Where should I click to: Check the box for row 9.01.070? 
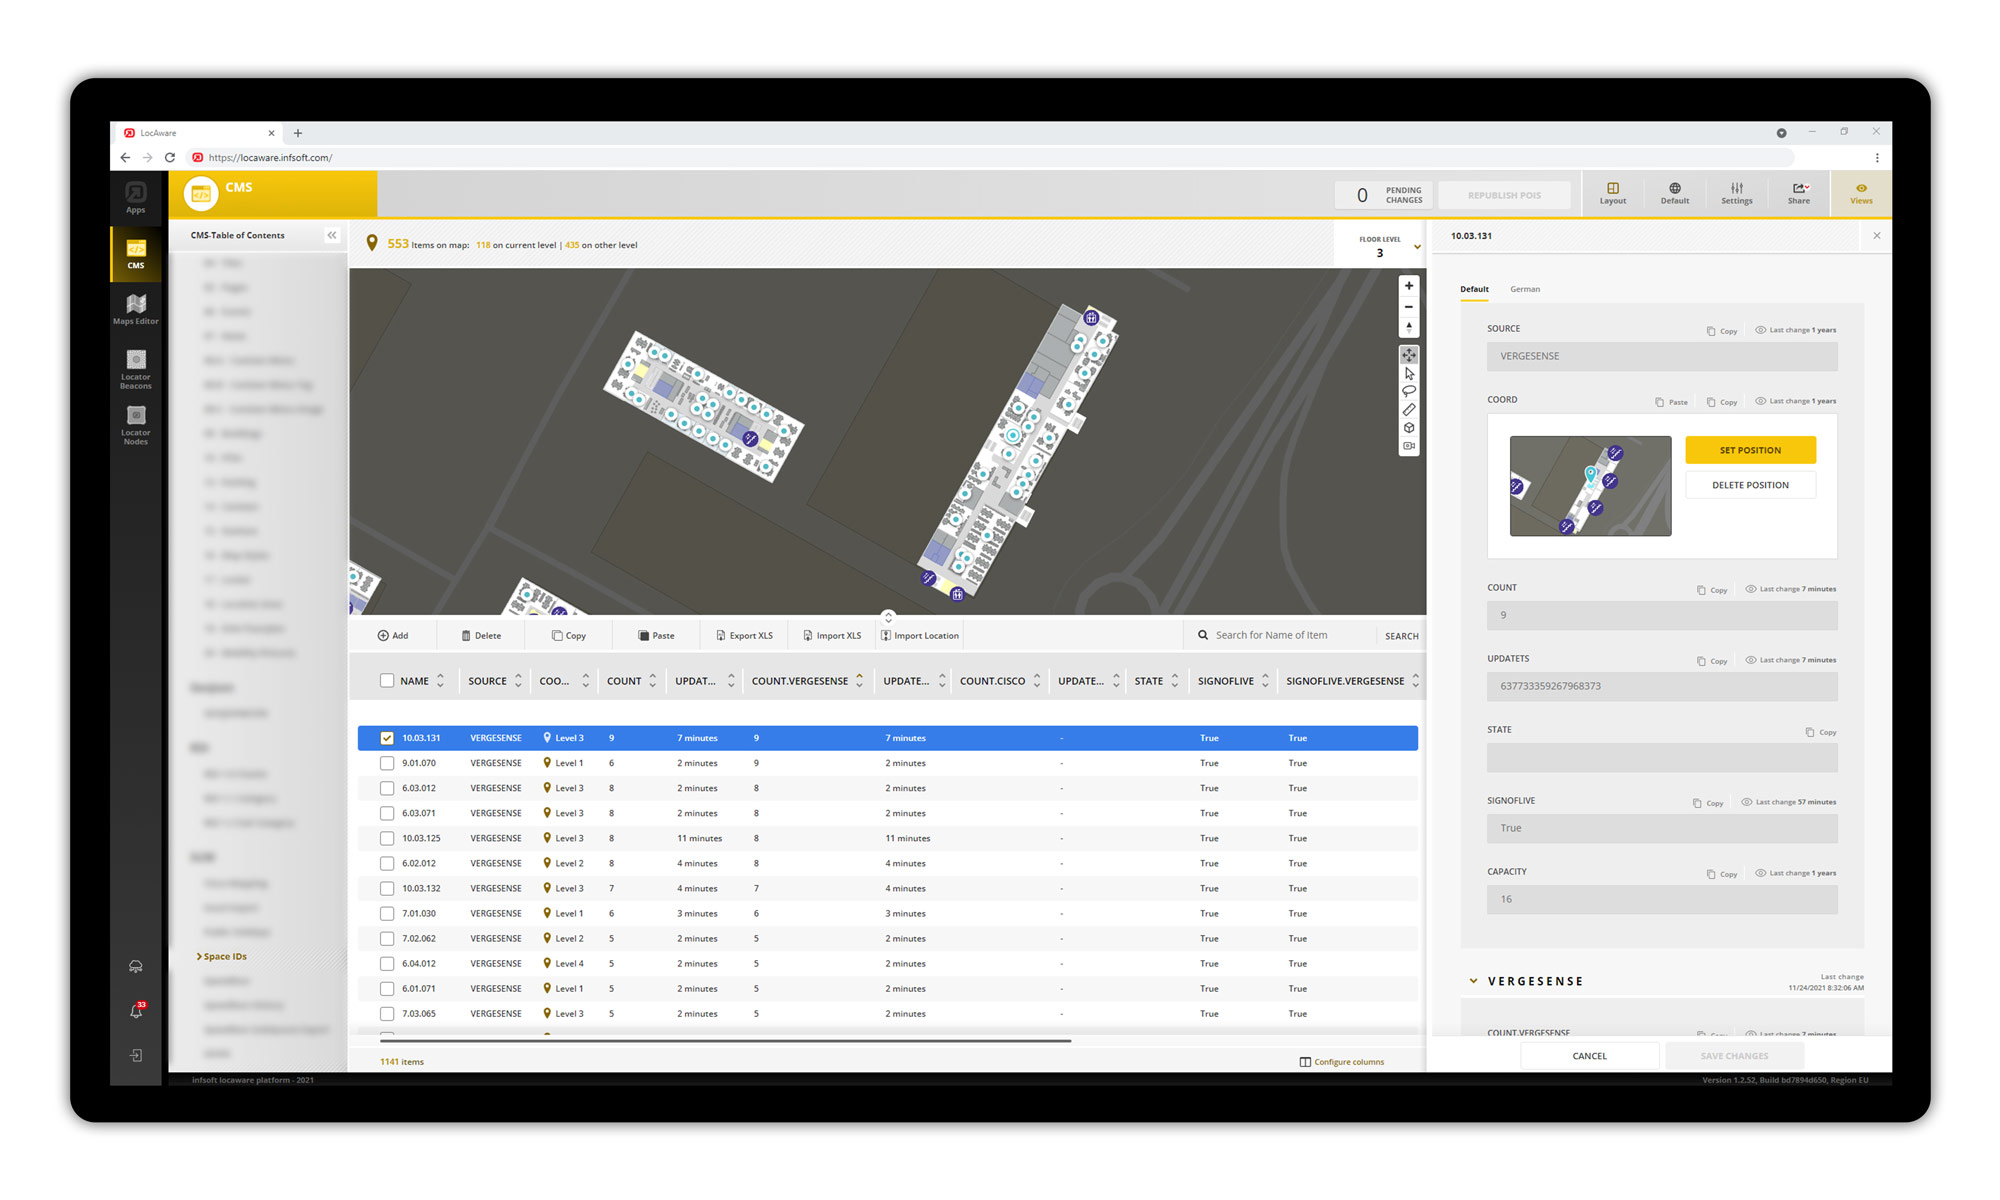pos(387,763)
